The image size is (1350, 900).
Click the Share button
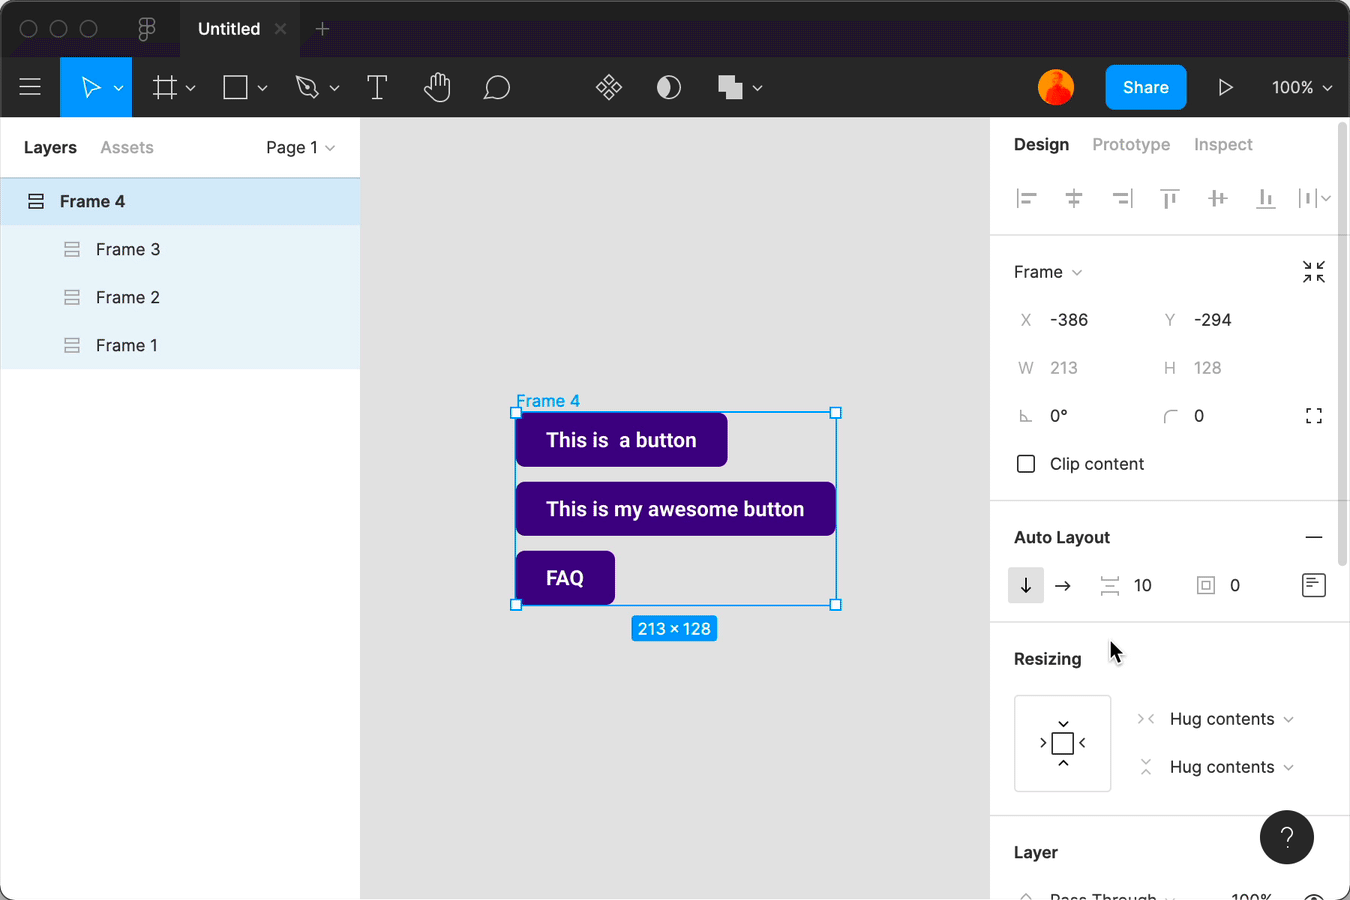[1146, 88]
